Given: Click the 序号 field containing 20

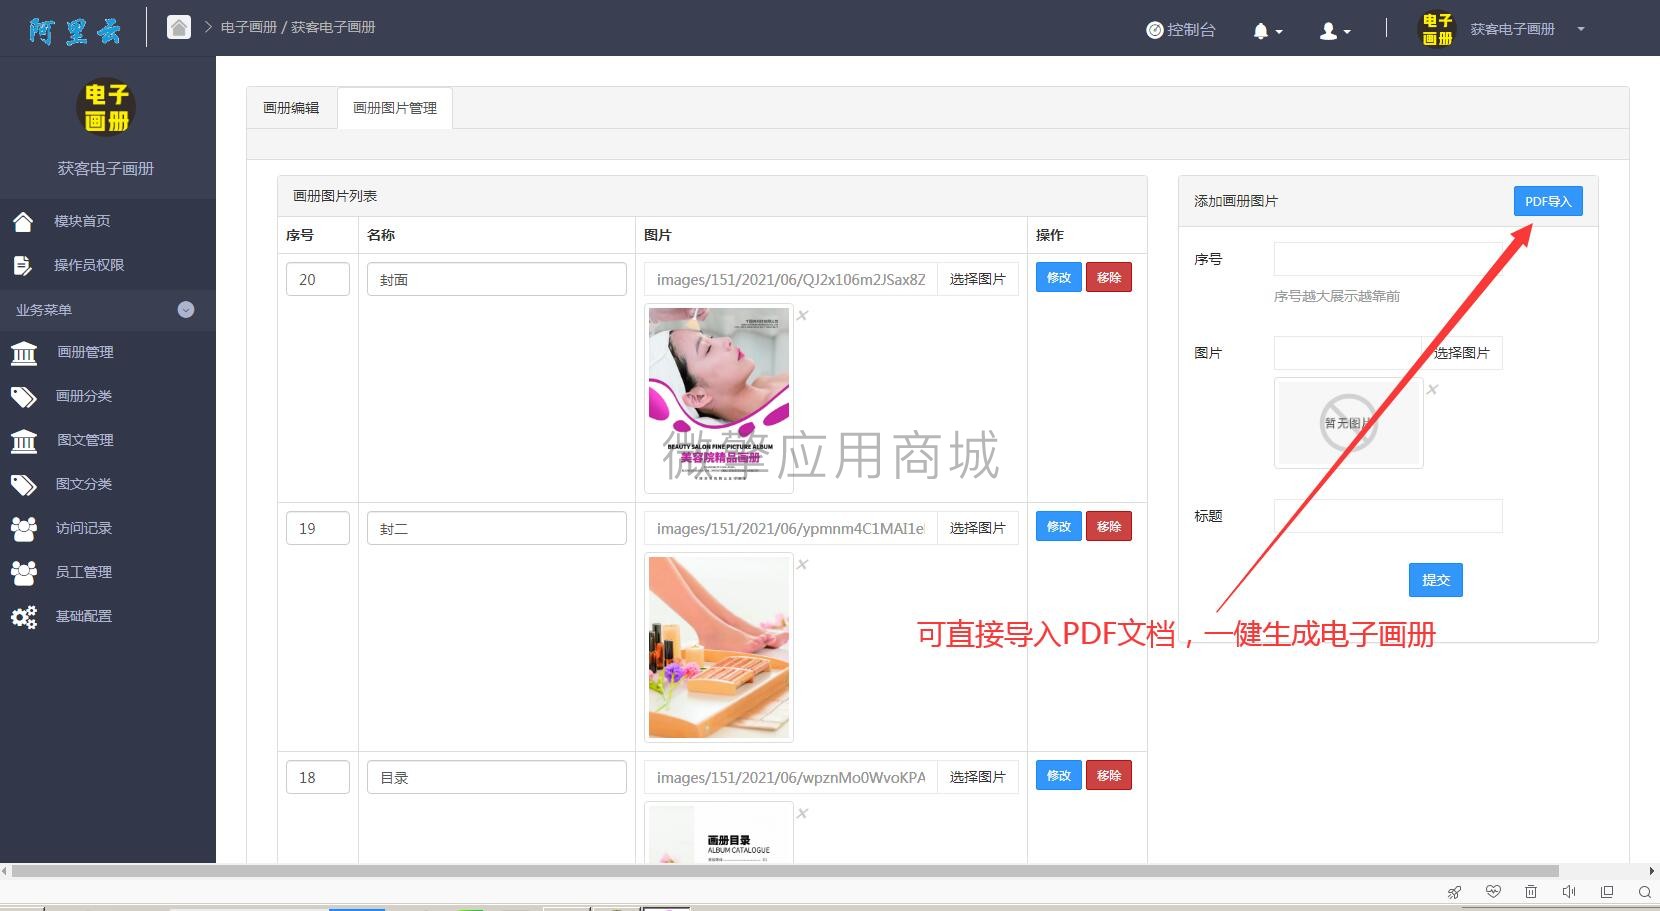Looking at the screenshot, I should 318,279.
